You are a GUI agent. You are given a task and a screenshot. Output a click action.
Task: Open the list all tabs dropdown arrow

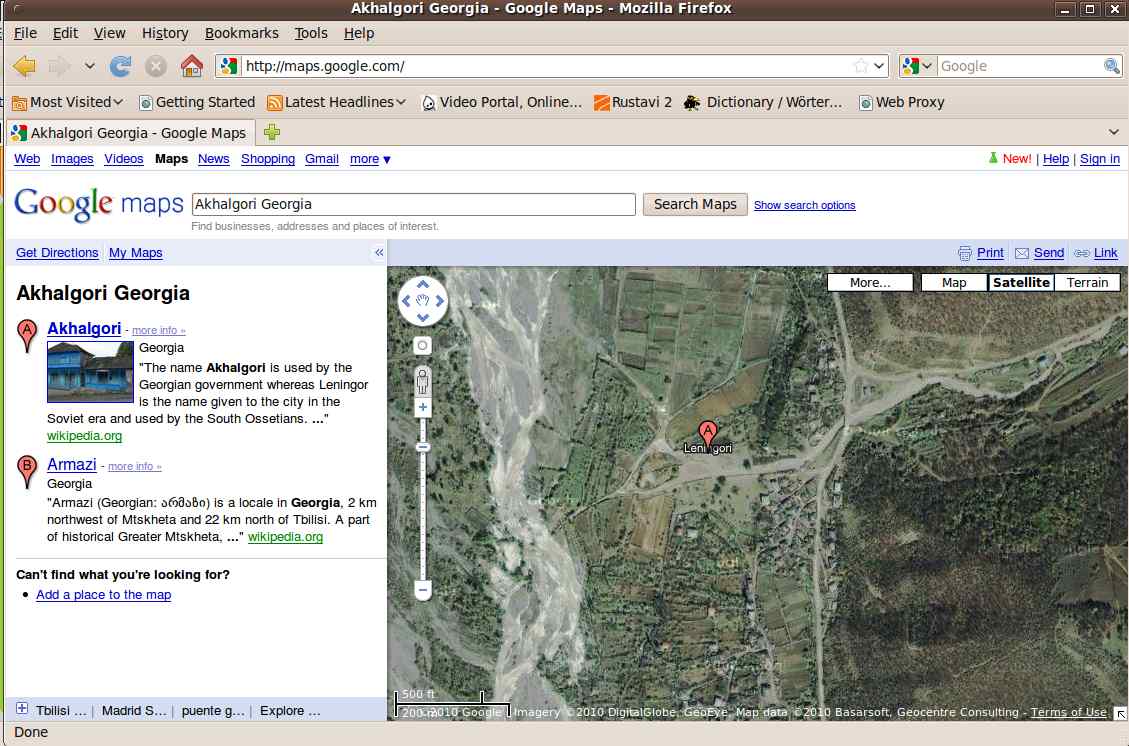[x=1114, y=132]
